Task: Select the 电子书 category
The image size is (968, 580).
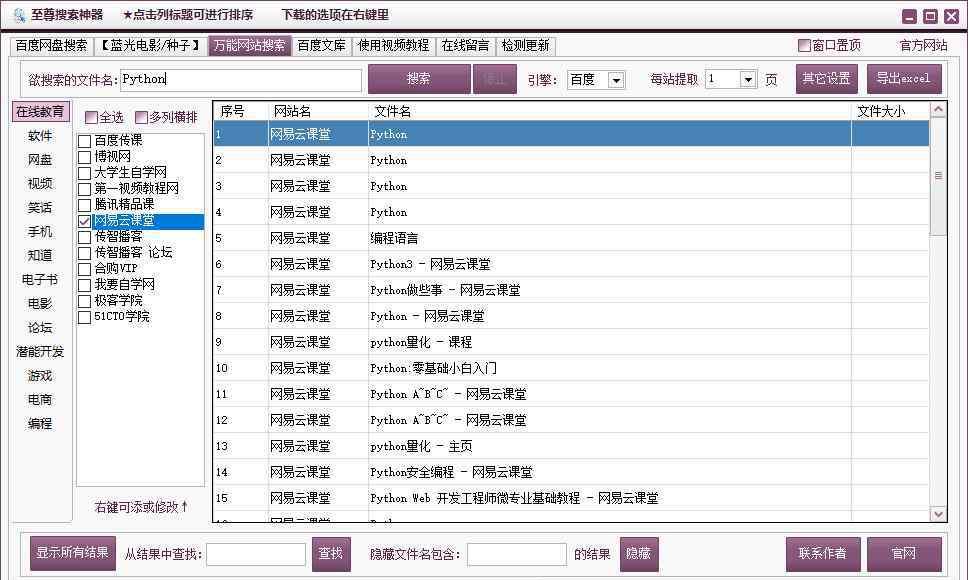Action: tap(41, 280)
